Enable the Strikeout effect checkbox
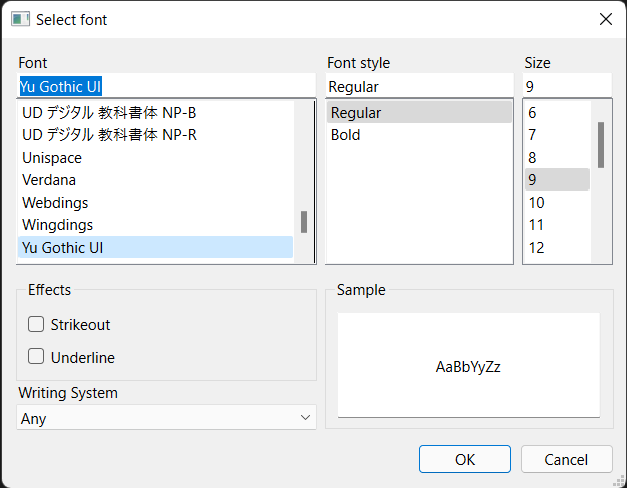The image size is (627, 488). click(36, 324)
